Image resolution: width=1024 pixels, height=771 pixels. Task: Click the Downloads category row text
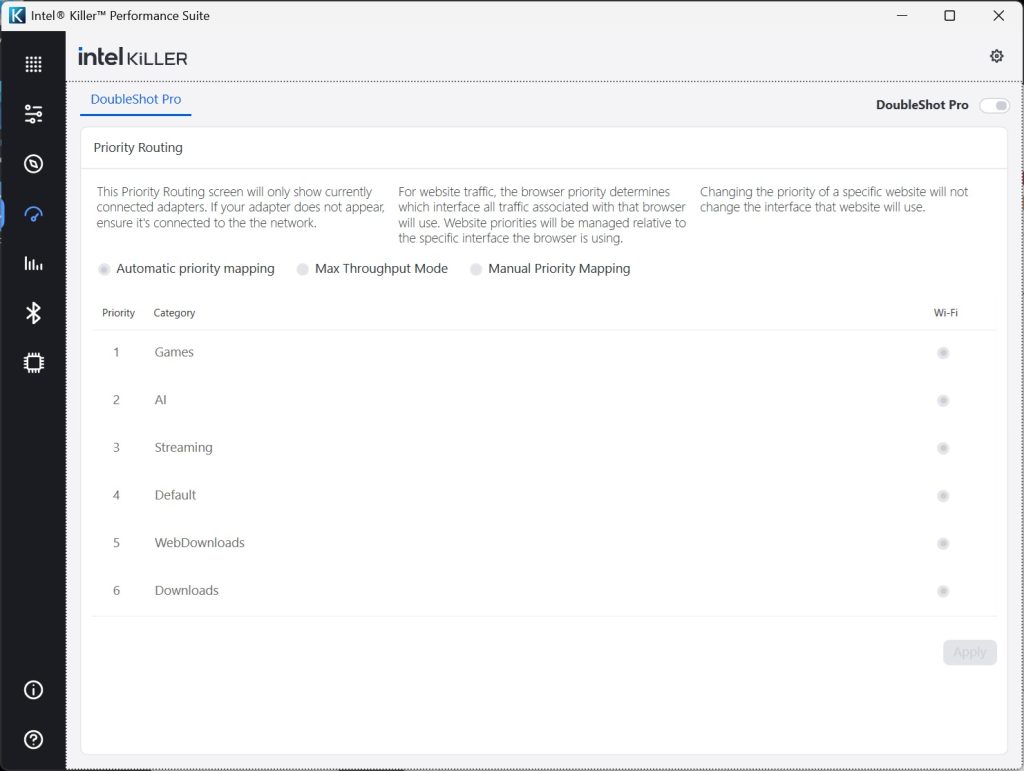(186, 590)
